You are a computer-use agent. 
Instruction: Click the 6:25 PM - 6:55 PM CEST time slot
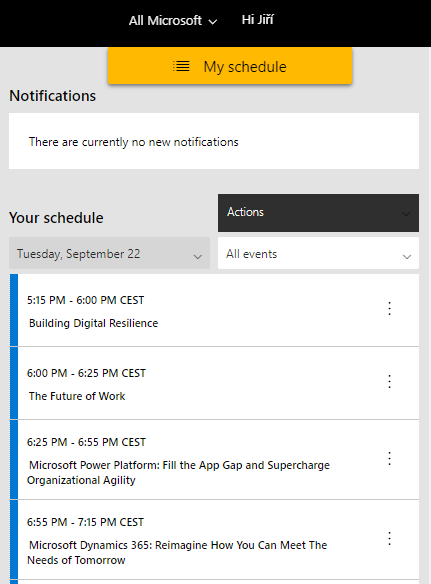[x=86, y=442]
